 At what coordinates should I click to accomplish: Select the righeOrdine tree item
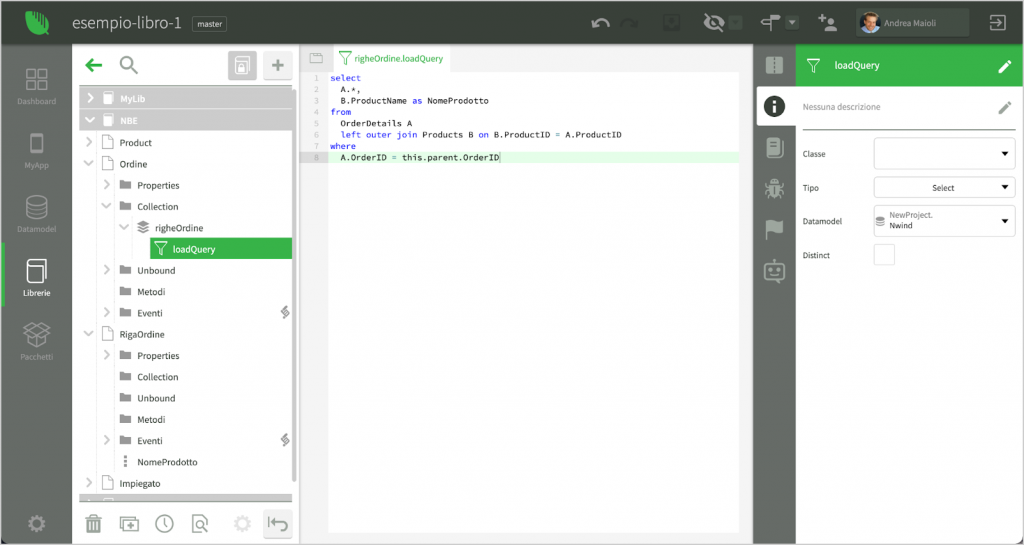179,228
